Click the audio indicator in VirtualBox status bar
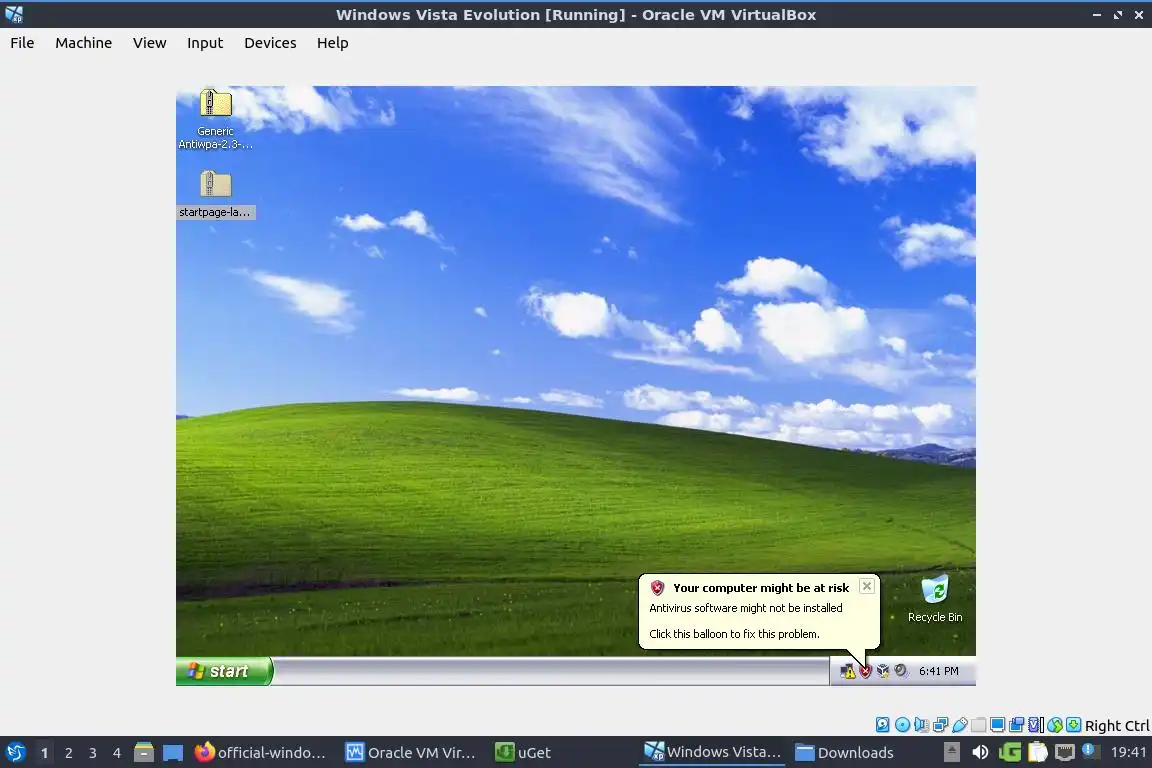1152x768 pixels. tap(921, 725)
